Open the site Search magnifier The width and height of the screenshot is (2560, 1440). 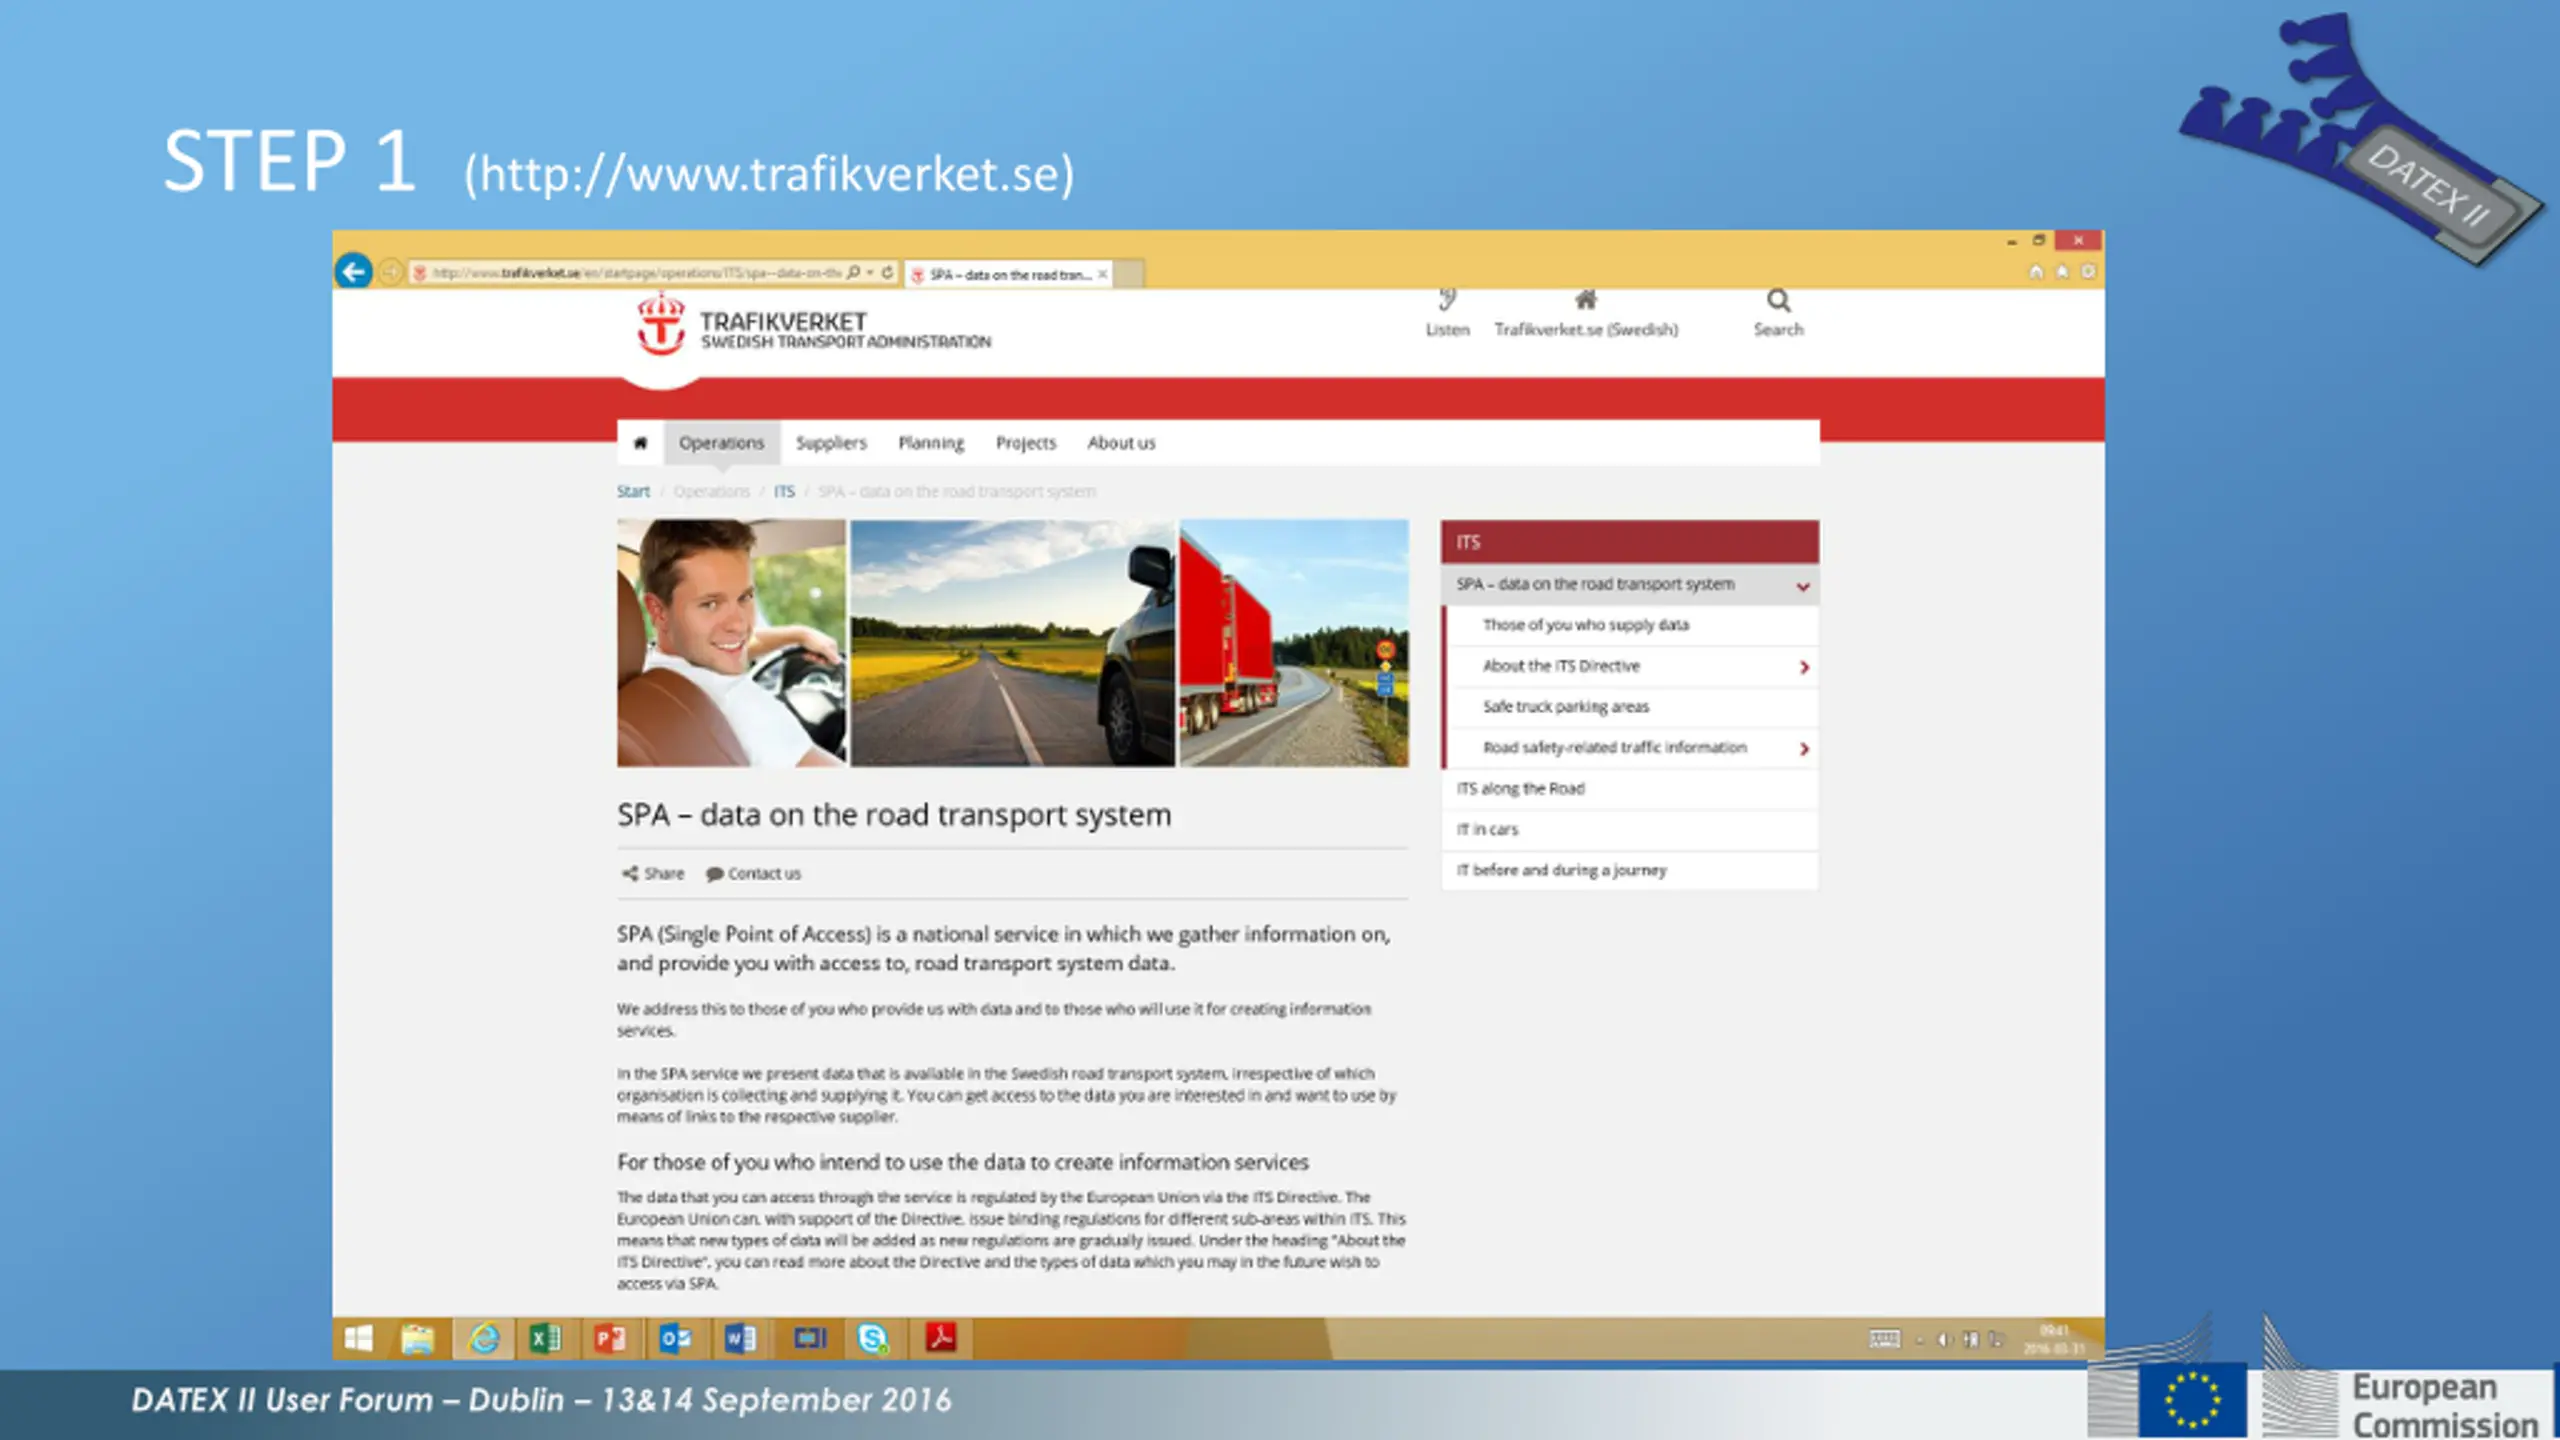[x=1778, y=300]
